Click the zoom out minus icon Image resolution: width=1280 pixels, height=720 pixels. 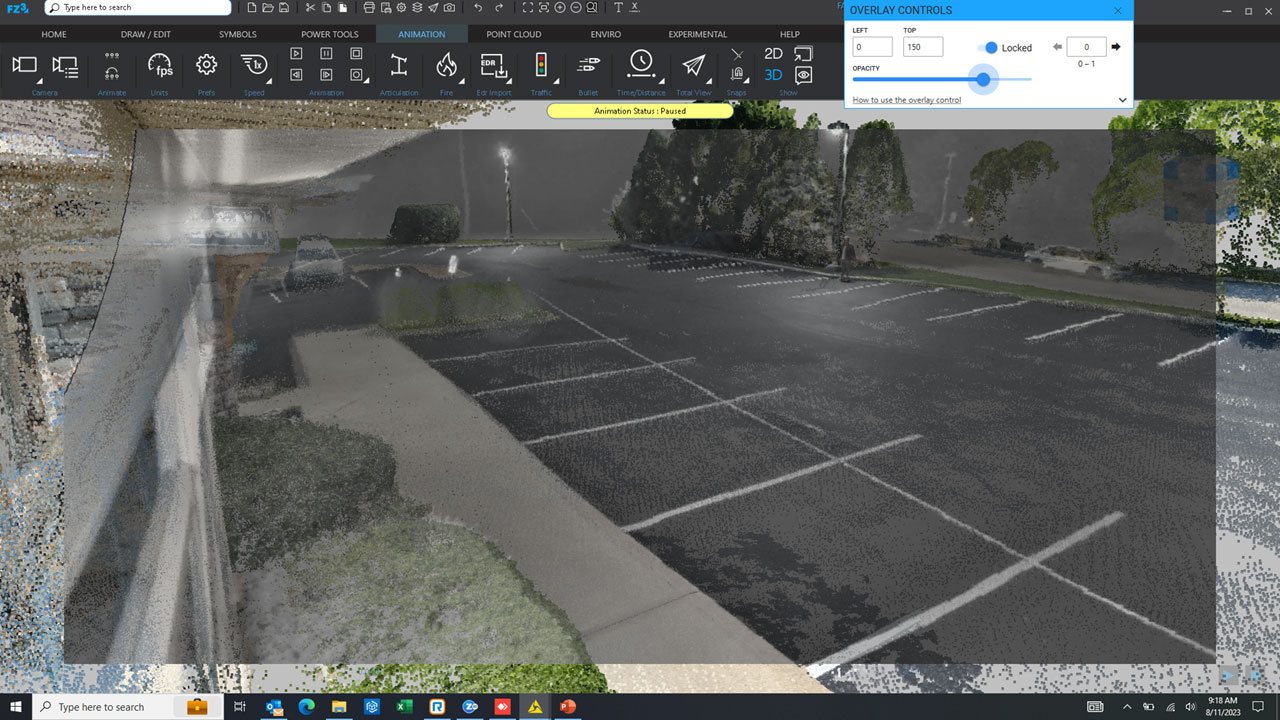(x=576, y=8)
